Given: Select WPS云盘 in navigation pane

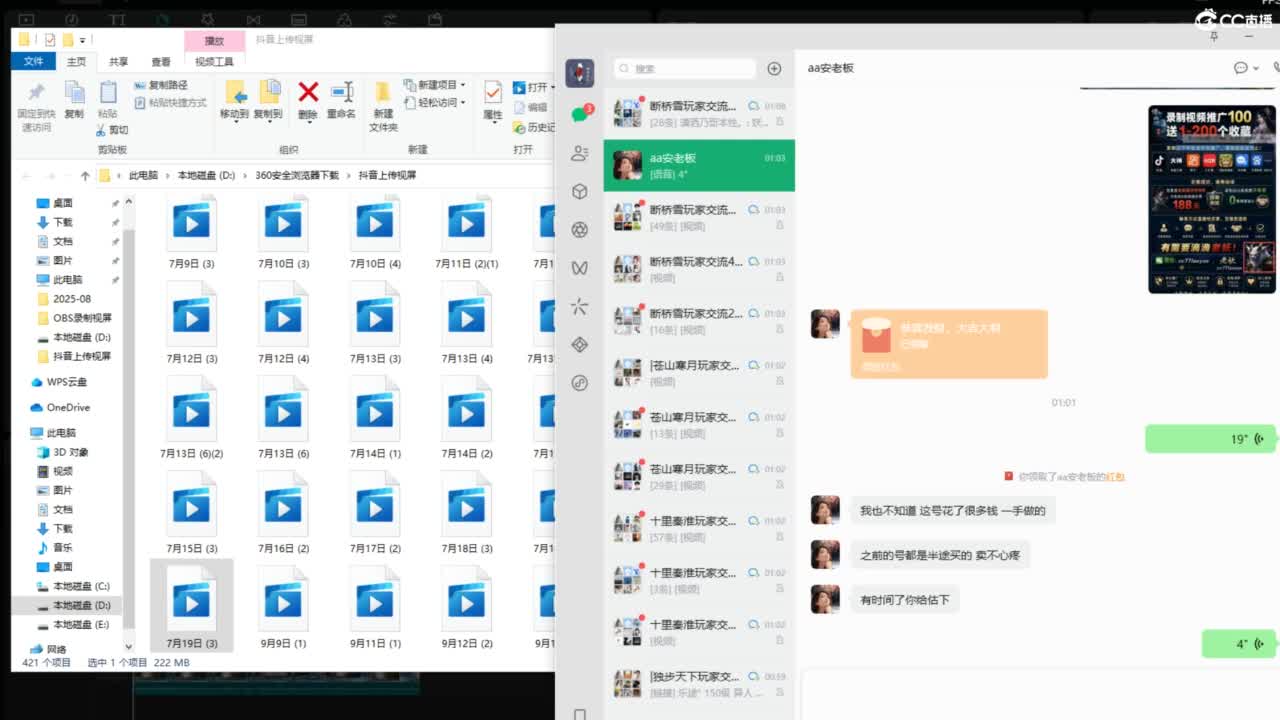Looking at the screenshot, I should tap(58, 382).
